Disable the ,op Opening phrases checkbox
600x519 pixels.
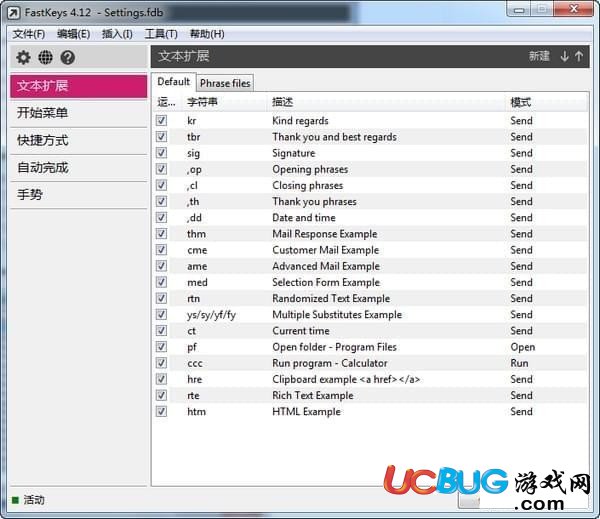pyautogui.click(x=161, y=169)
